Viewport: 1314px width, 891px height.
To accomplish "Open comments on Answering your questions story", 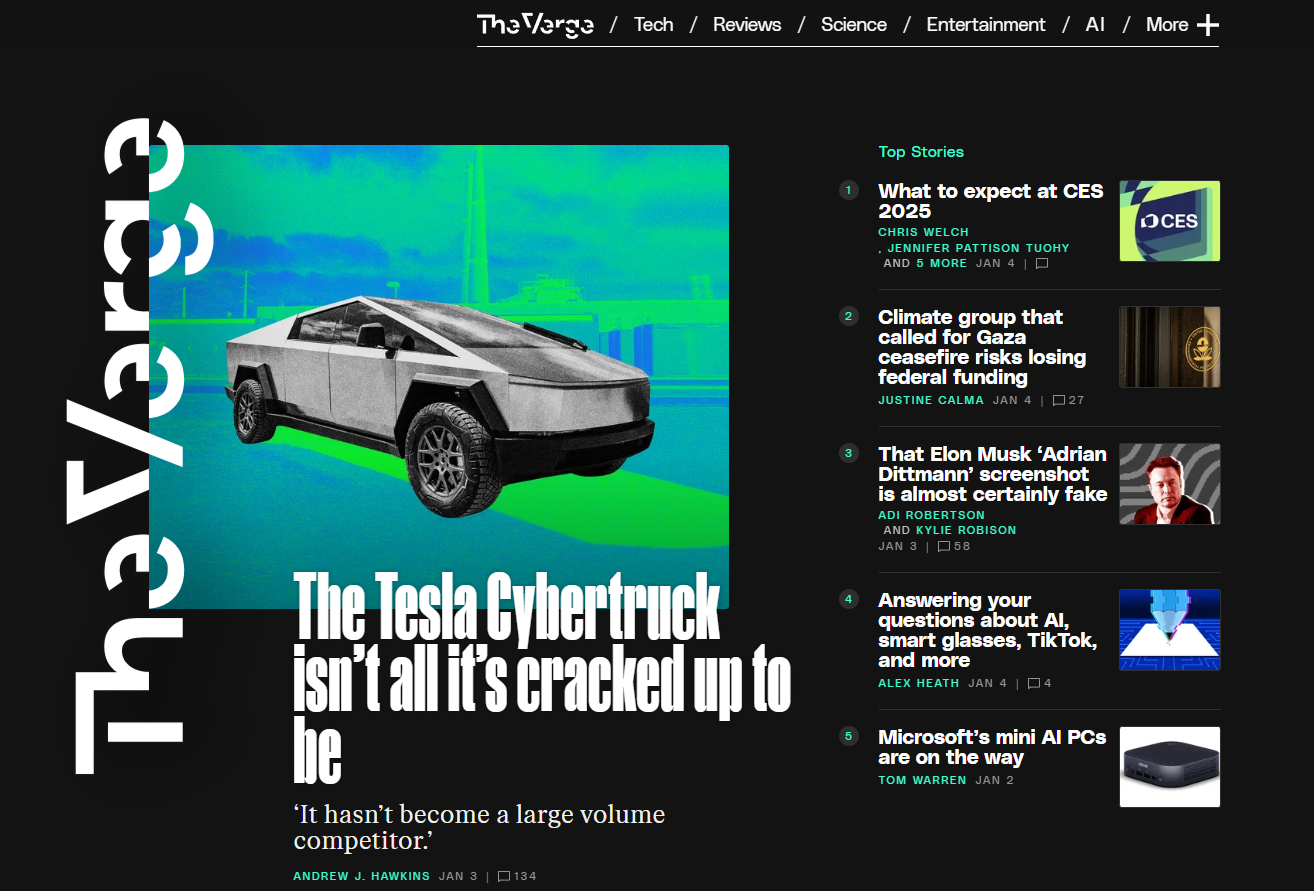I will (1040, 683).
